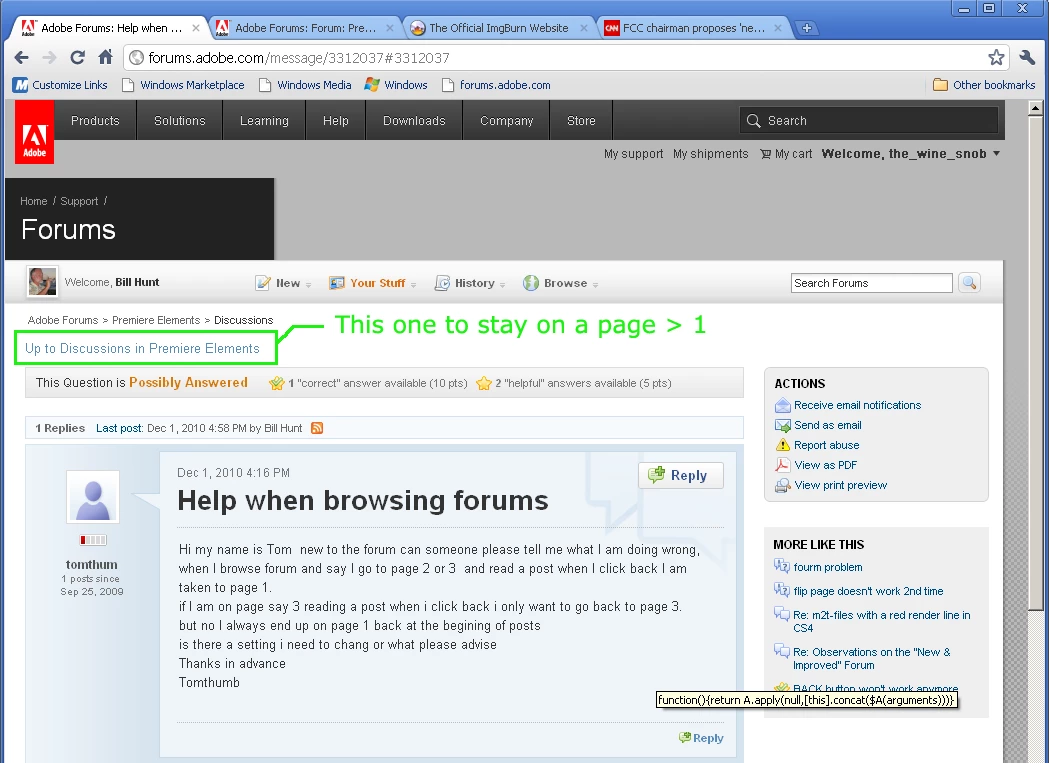The height and width of the screenshot is (763, 1049).
Task: Click the scrollbar up arrow
Action: coord(1035,108)
